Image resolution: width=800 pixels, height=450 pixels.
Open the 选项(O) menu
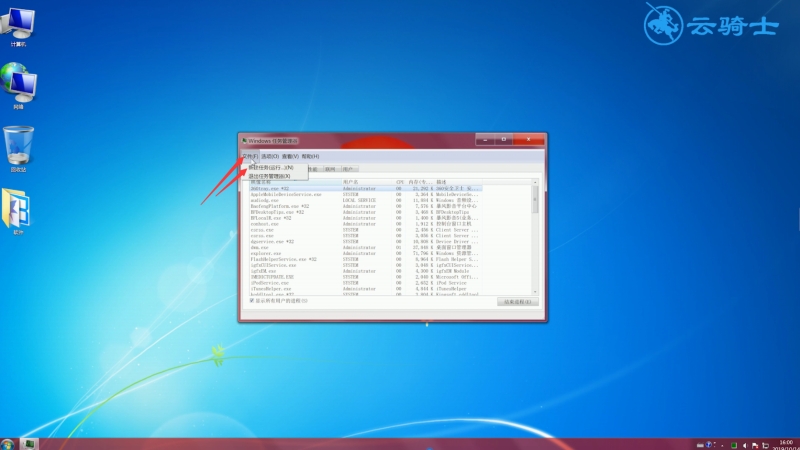(270, 156)
